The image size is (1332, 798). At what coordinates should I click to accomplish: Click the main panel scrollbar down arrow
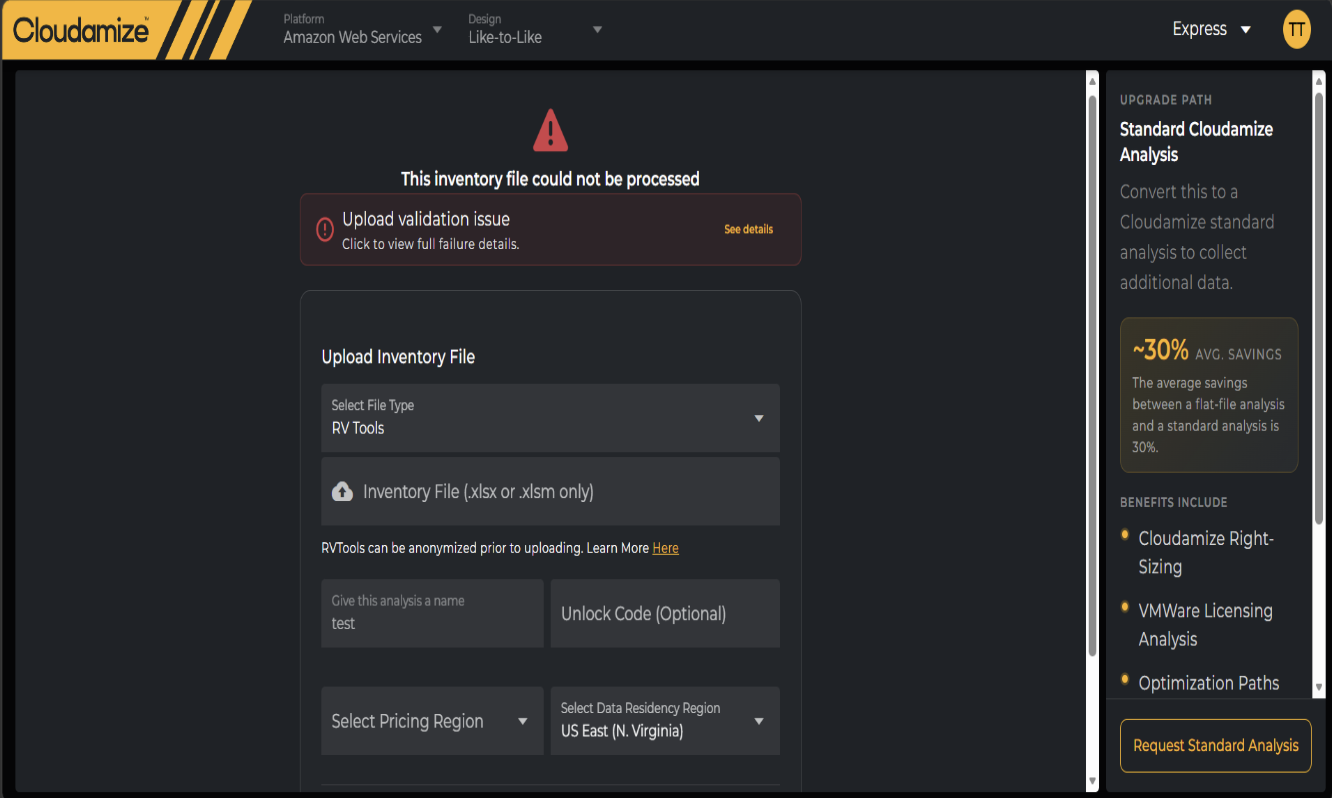[1092, 780]
